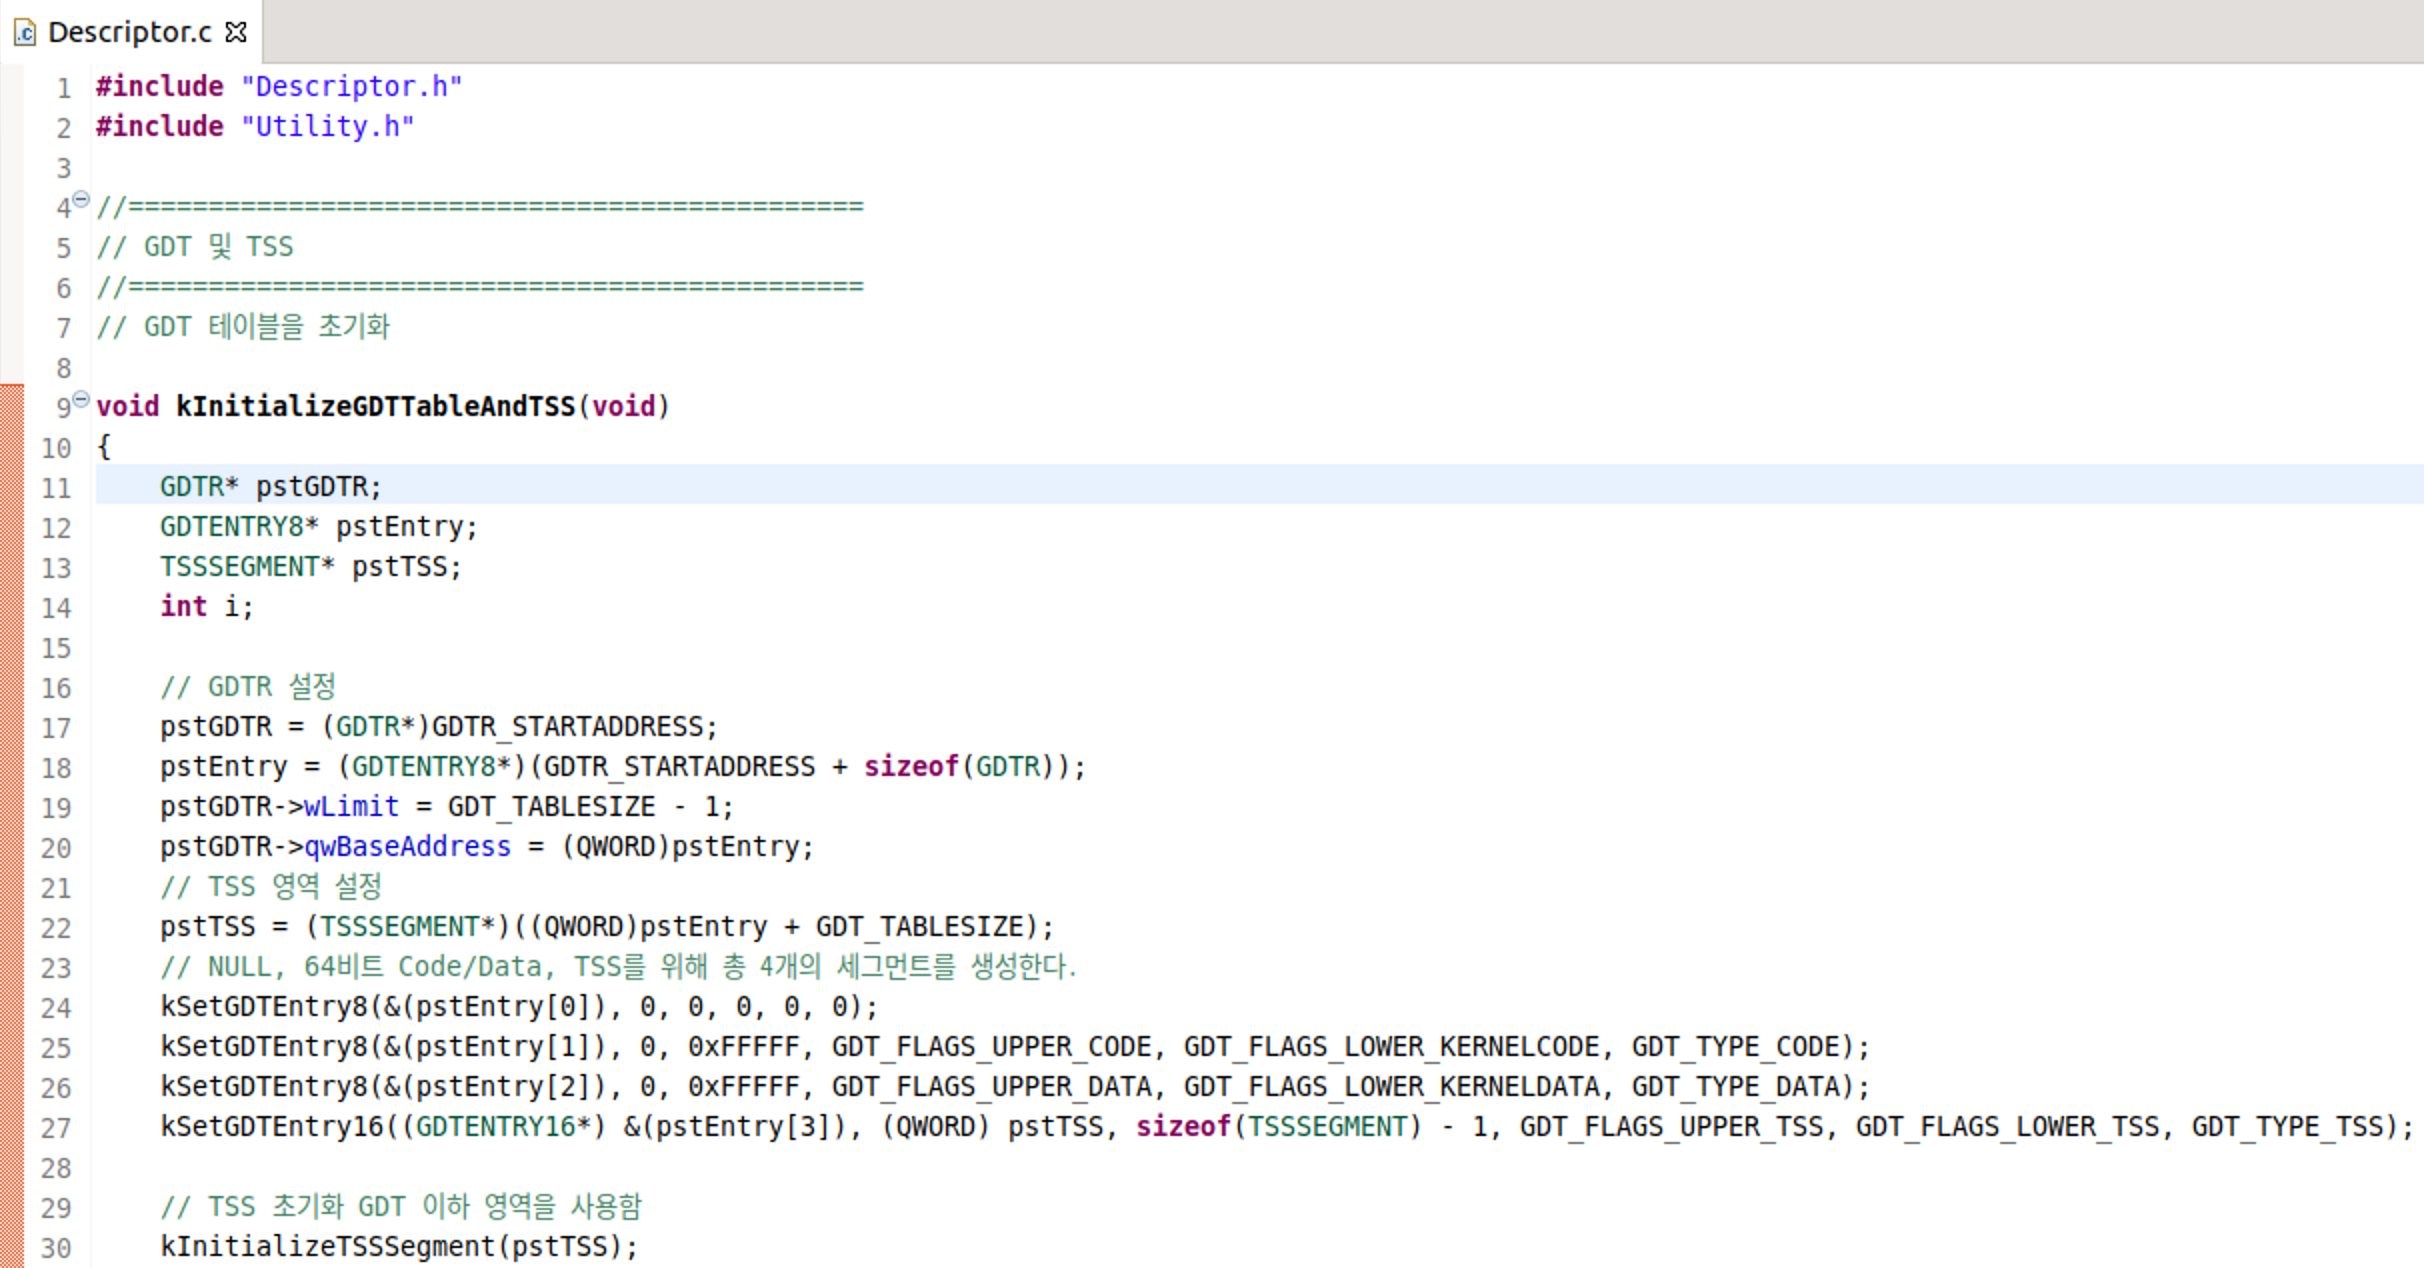This screenshot has height=1268, width=2424.
Task: Place cursor on "Descriptor.h" include string
Action: [x=351, y=87]
